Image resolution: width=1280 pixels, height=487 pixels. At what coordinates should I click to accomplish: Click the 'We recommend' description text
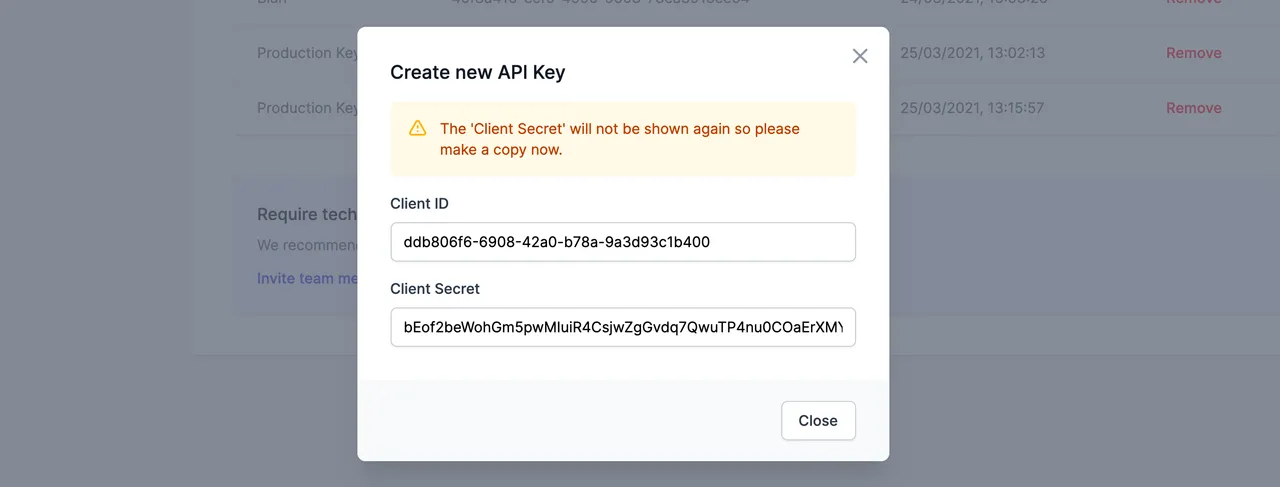point(307,245)
